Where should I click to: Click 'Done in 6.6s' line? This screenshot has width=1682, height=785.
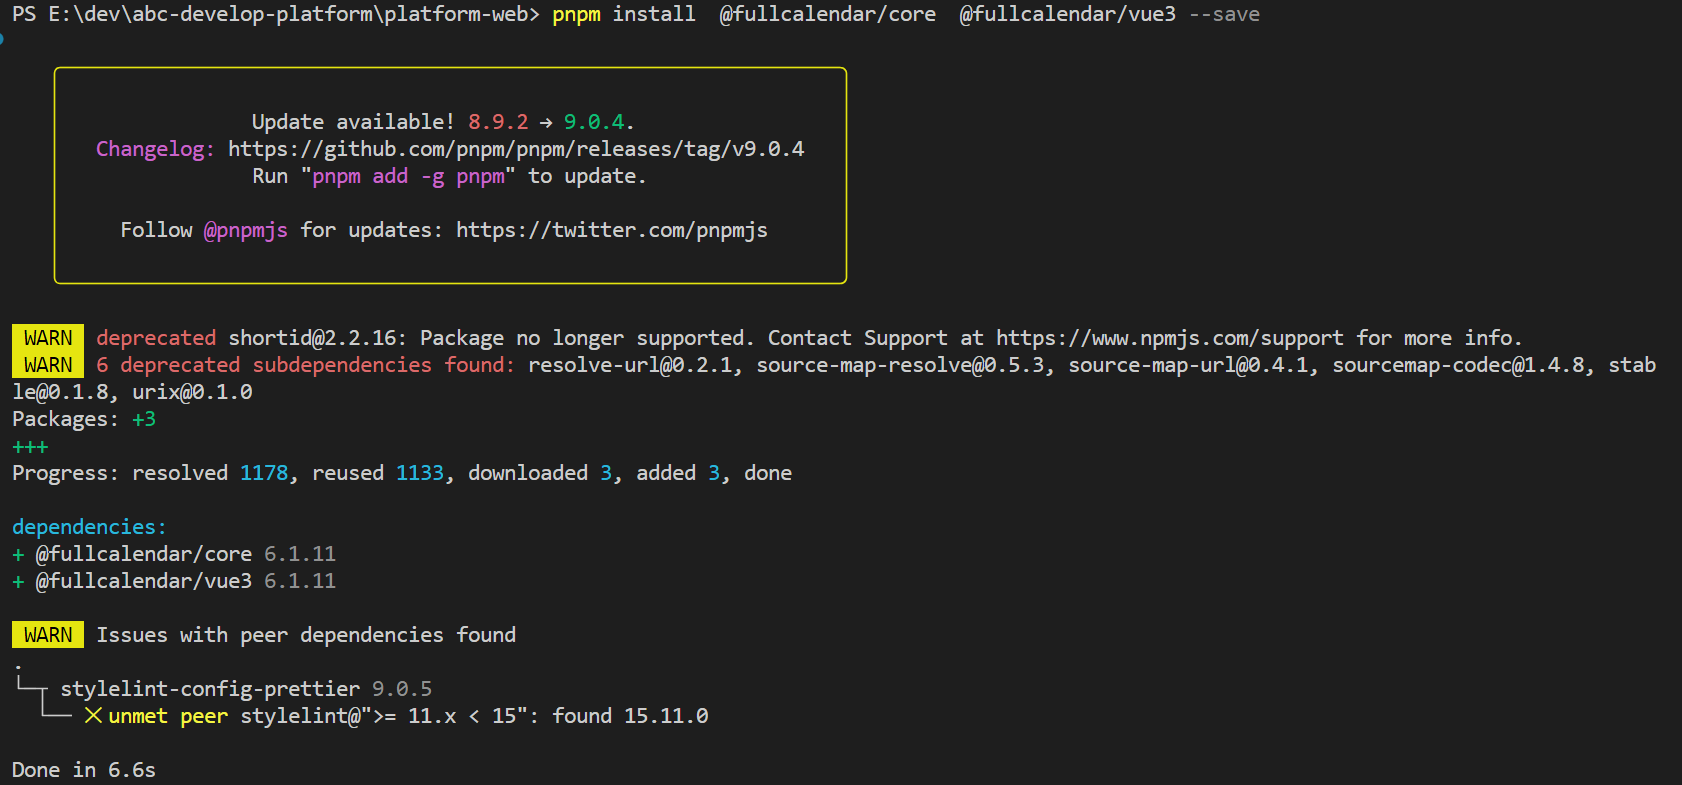tap(84, 770)
